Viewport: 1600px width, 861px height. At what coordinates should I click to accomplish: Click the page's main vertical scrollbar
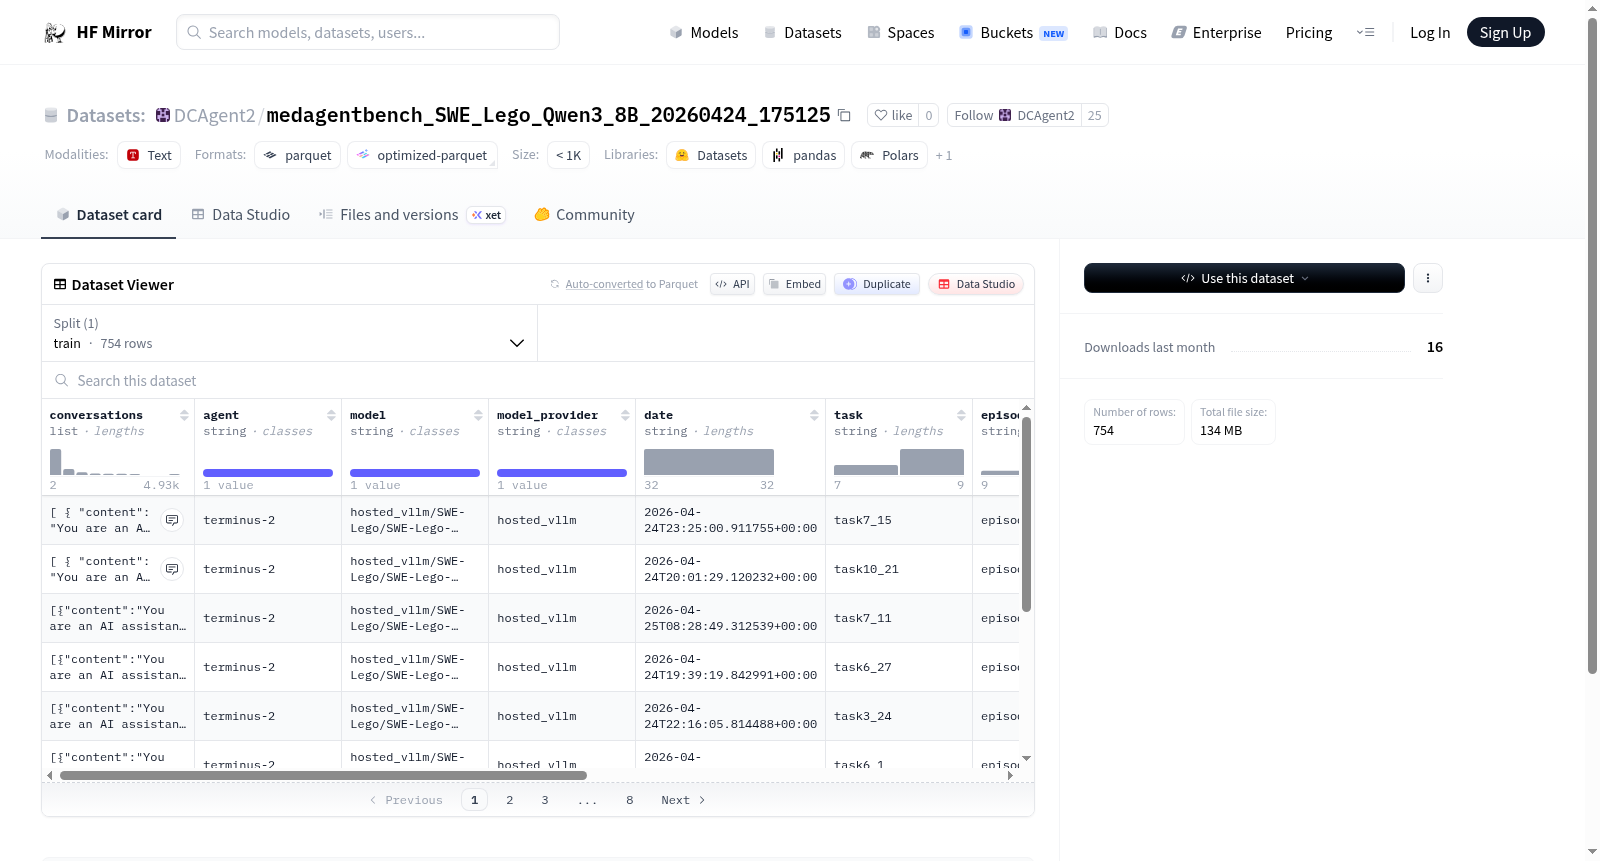click(1592, 345)
